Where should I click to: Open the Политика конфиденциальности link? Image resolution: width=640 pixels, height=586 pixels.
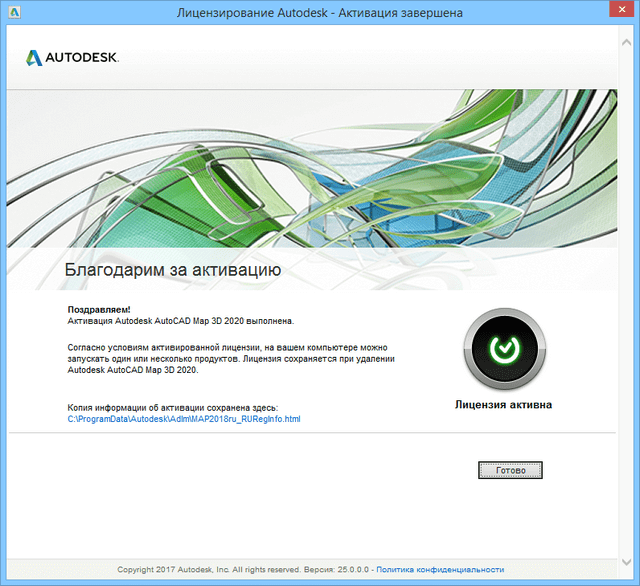(439, 569)
